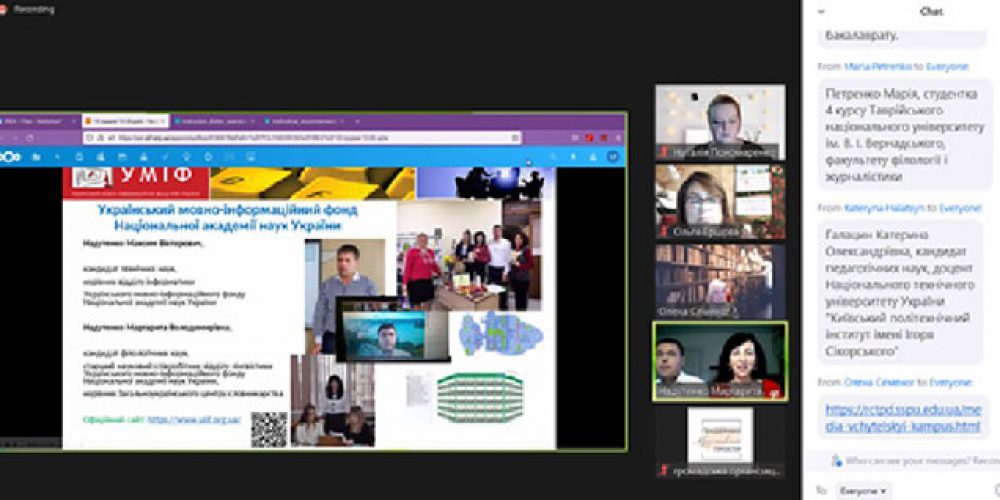Viewport: 1000px width, 500px height.
Task: Select Олена Семеног's video thumbnail
Action: (720, 280)
